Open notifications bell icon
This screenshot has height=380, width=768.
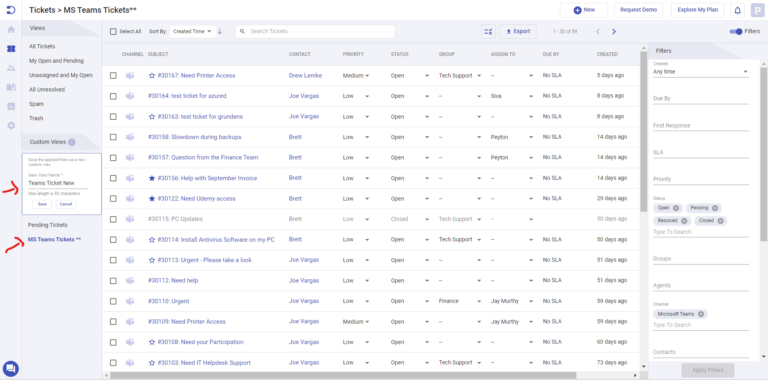pos(738,10)
